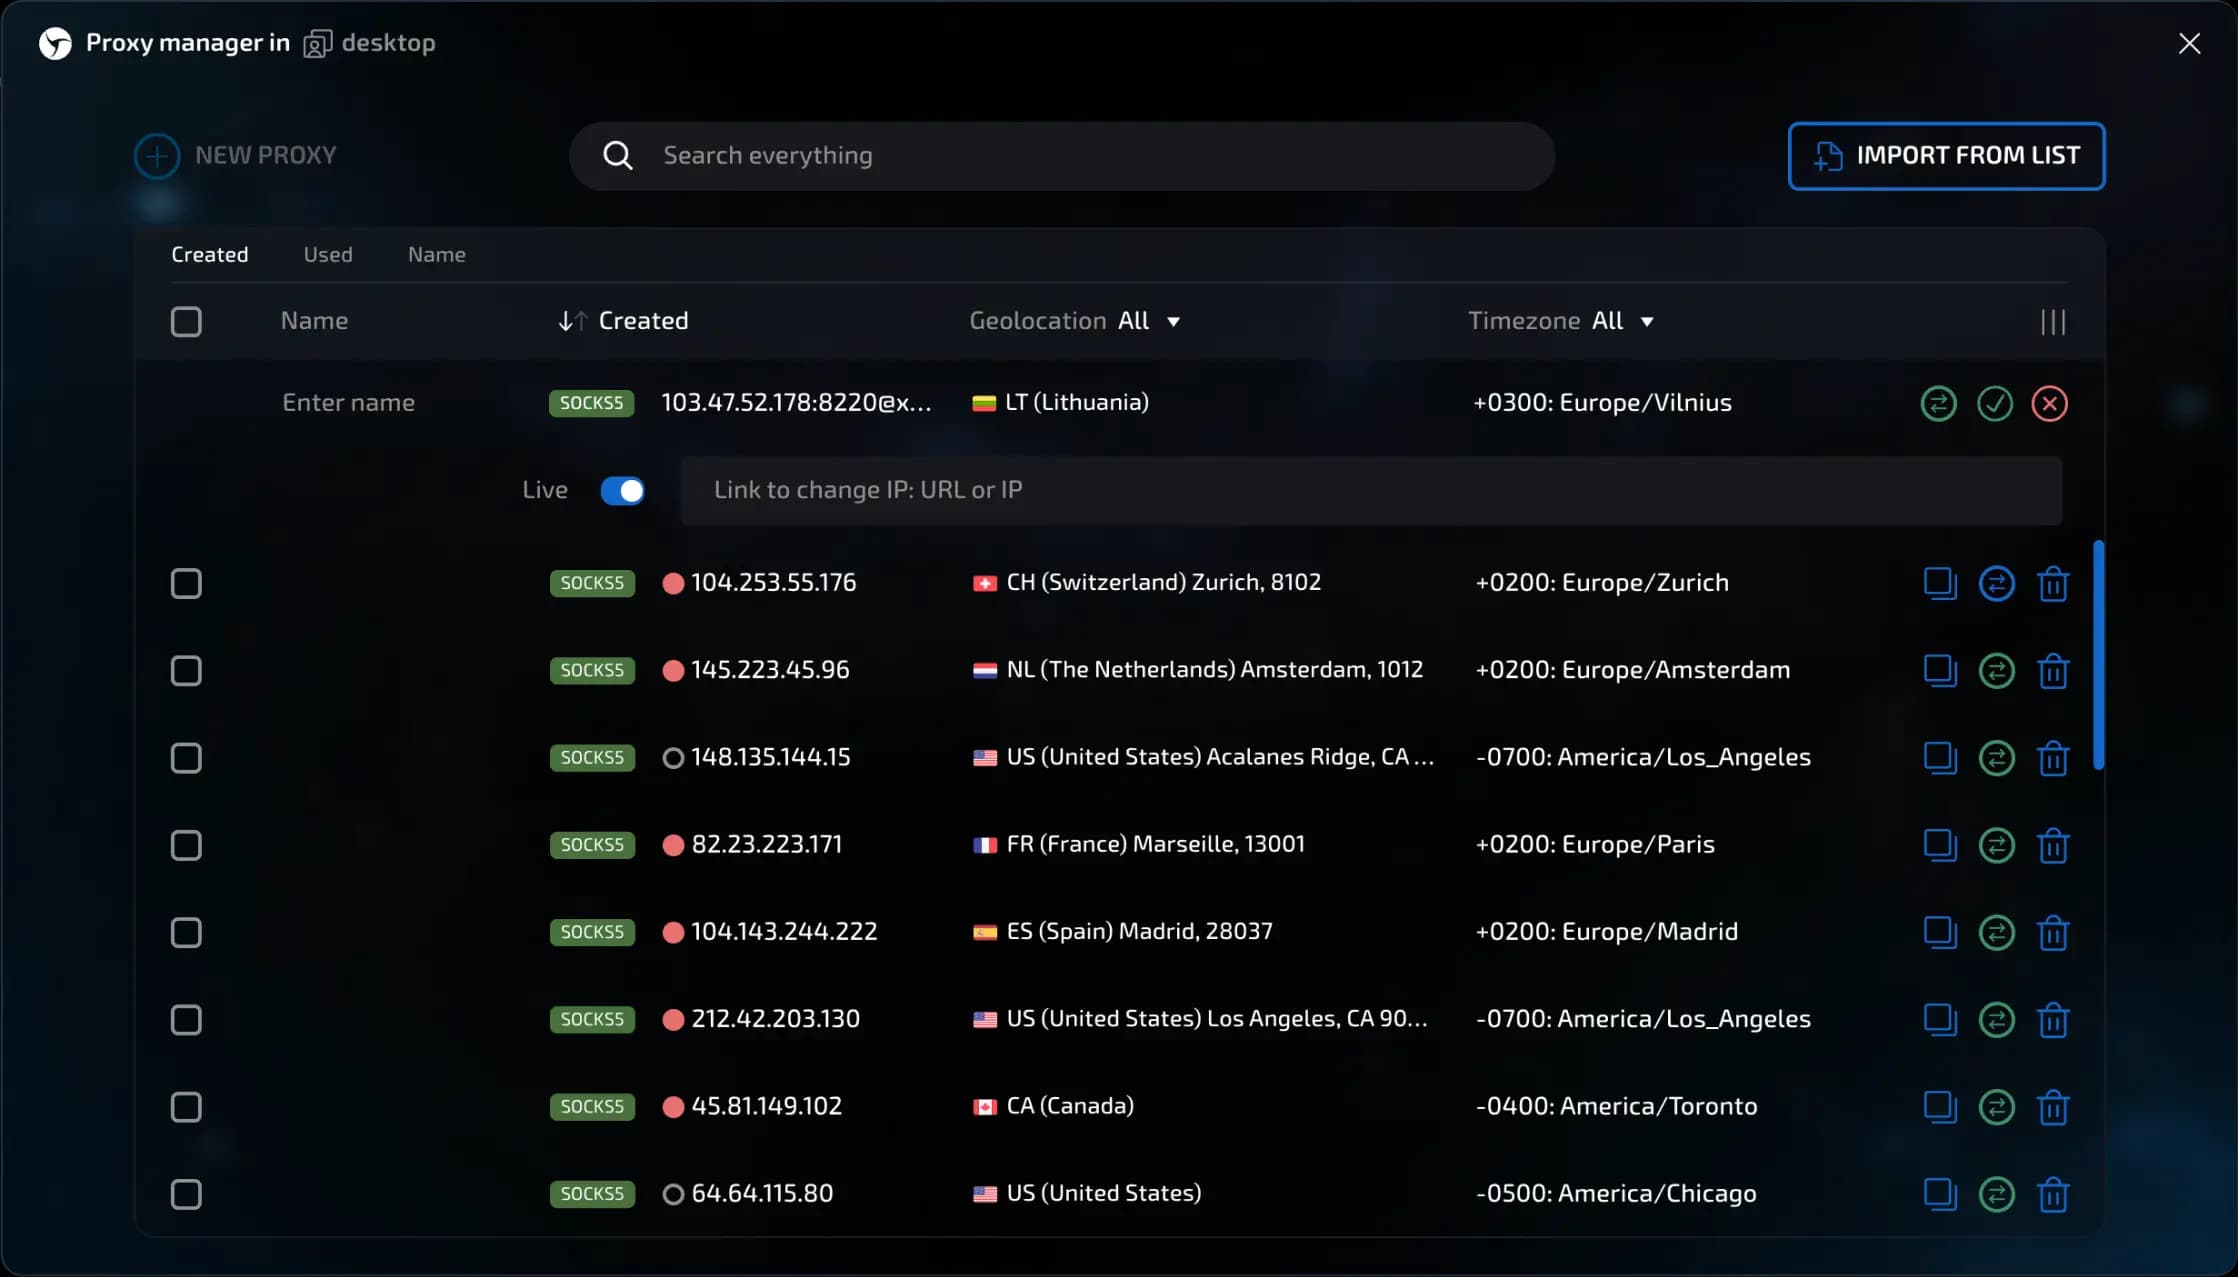The image size is (2238, 1277).
Task: Confirm the new Lithuania proxy entry
Action: (1995, 403)
